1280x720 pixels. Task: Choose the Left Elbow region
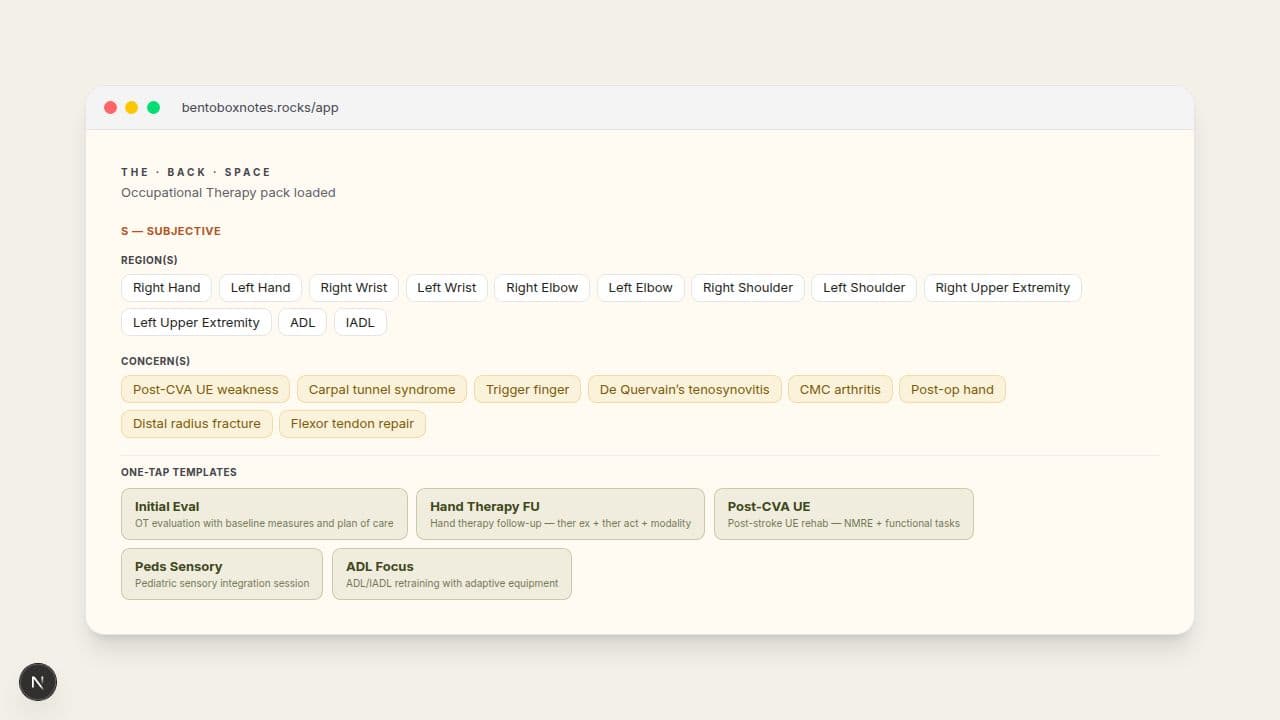click(641, 288)
